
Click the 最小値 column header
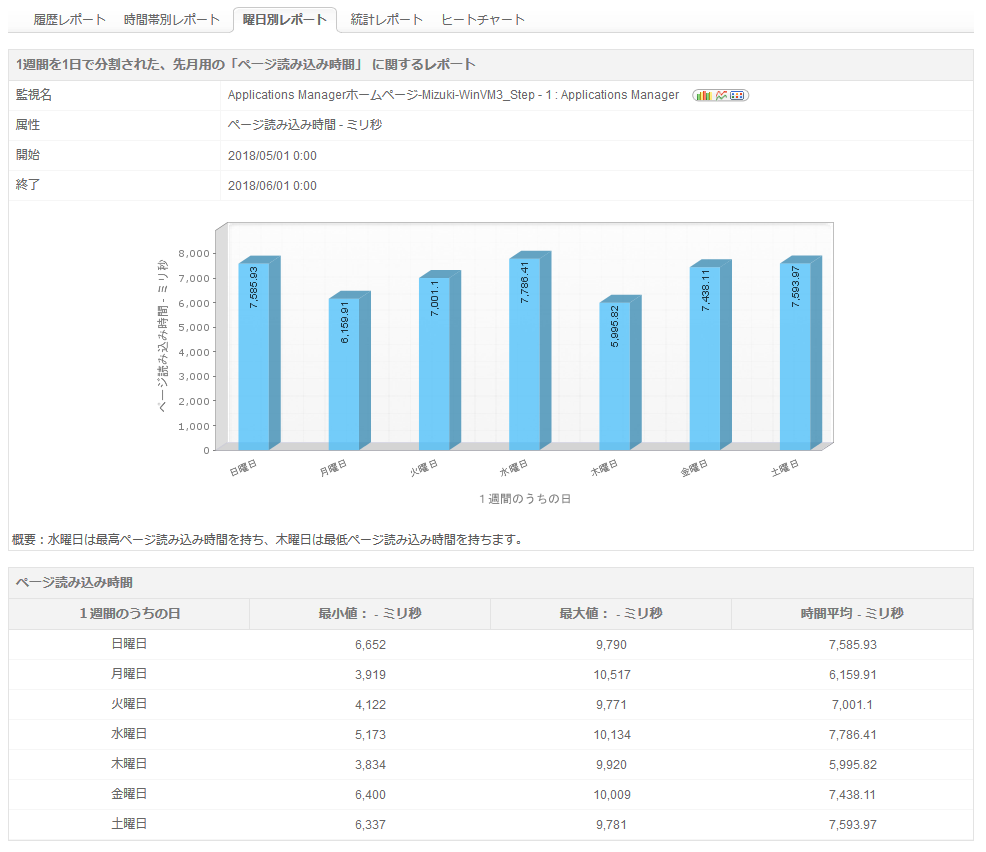coord(369,614)
